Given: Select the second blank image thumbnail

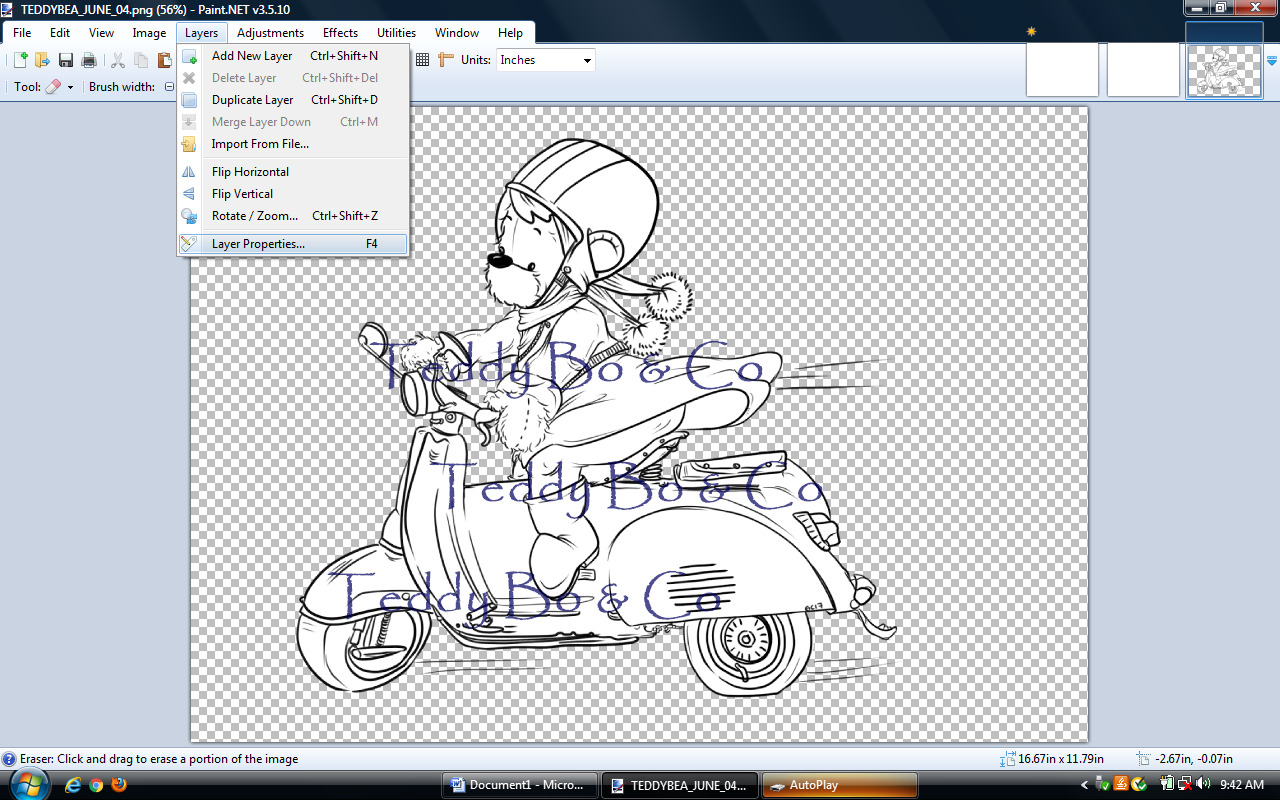Looking at the screenshot, I should tap(1143, 70).
